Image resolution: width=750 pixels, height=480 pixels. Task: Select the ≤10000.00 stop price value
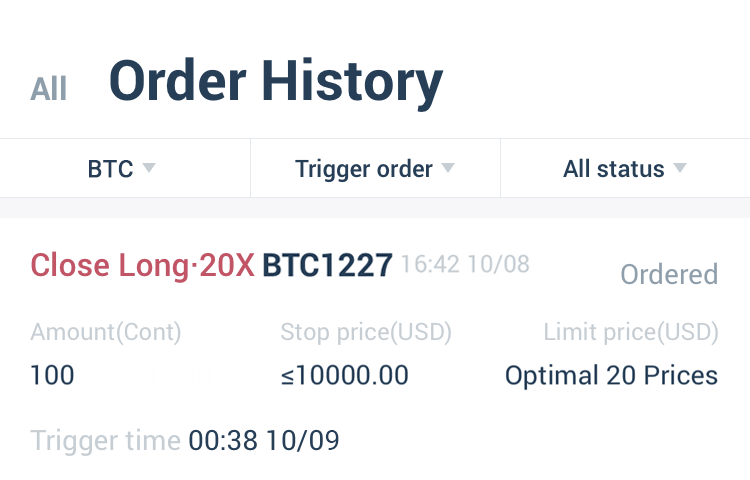(x=344, y=375)
